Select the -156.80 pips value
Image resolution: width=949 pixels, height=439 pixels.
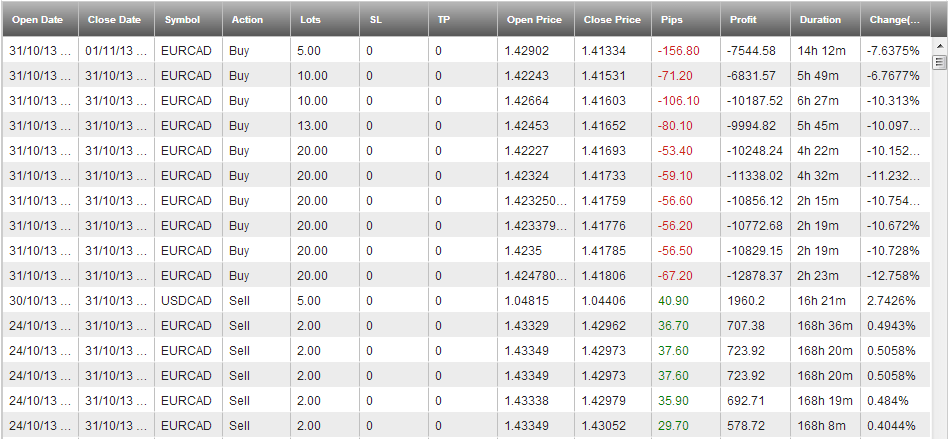click(x=678, y=51)
